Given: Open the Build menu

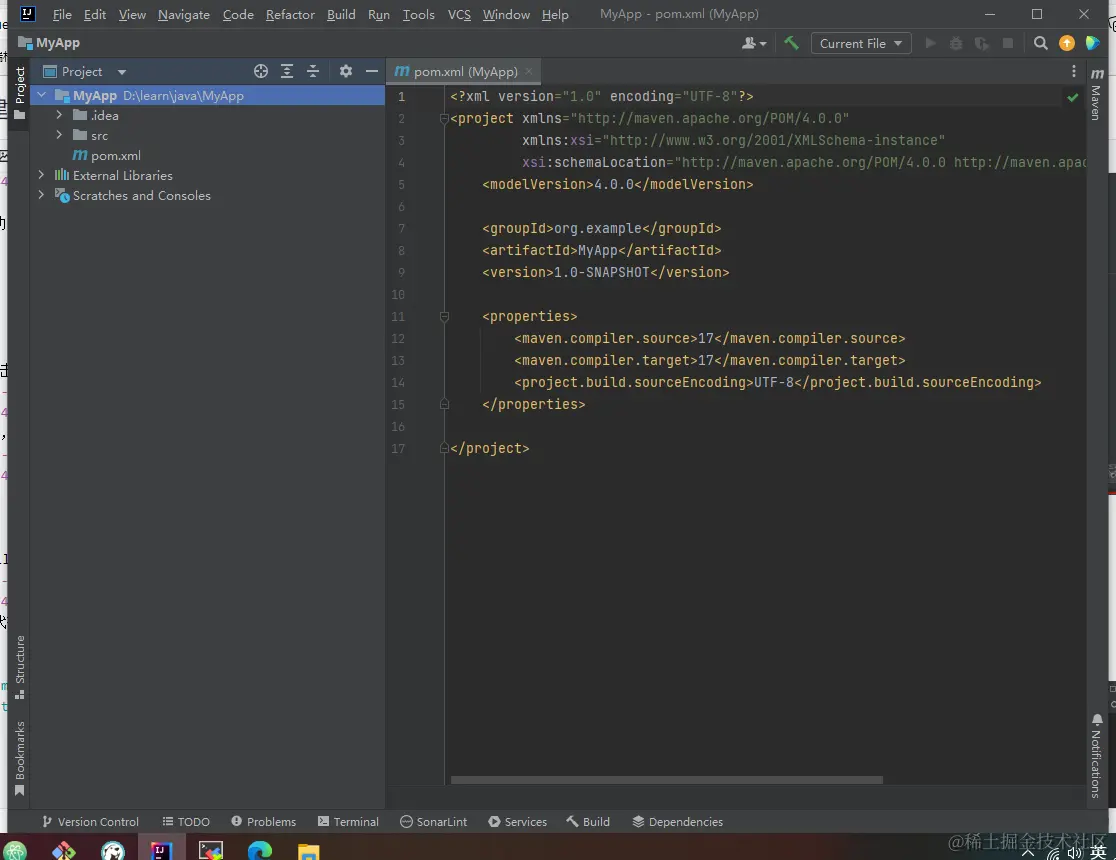Looking at the screenshot, I should pos(341,14).
